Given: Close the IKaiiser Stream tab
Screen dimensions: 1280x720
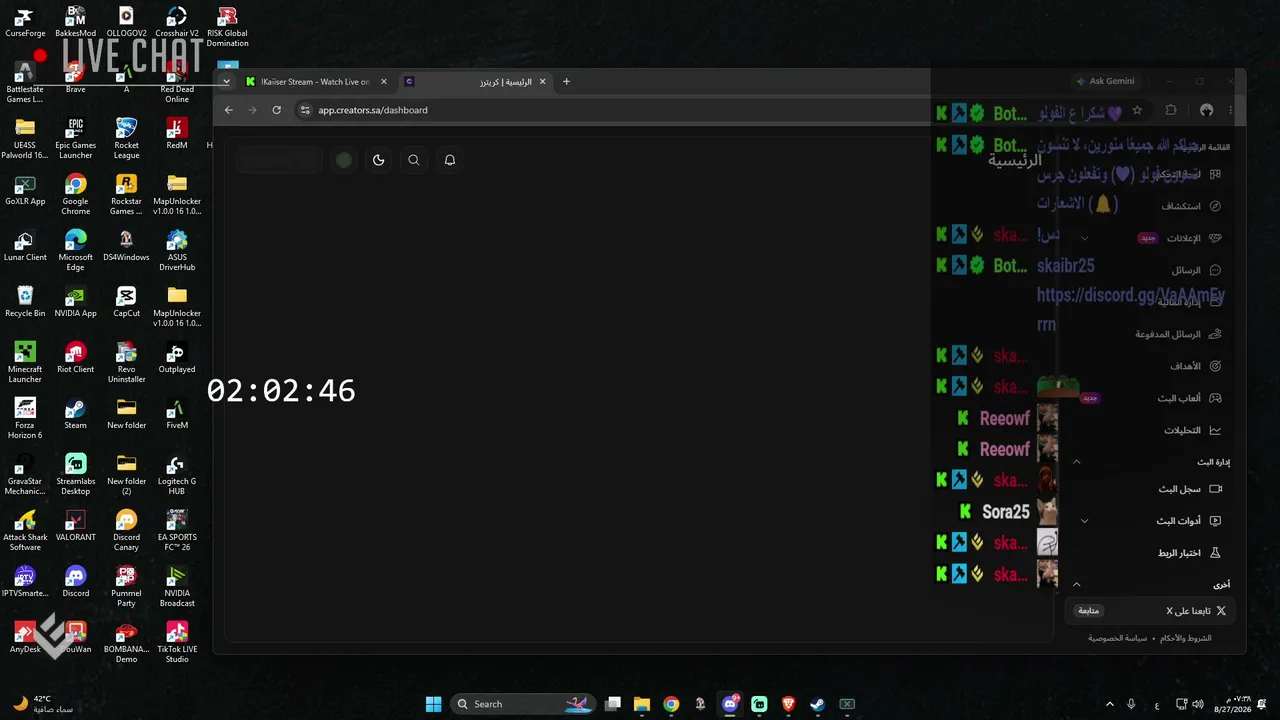Looking at the screenshot, I should pyautogui.click(x=384, y=82).
